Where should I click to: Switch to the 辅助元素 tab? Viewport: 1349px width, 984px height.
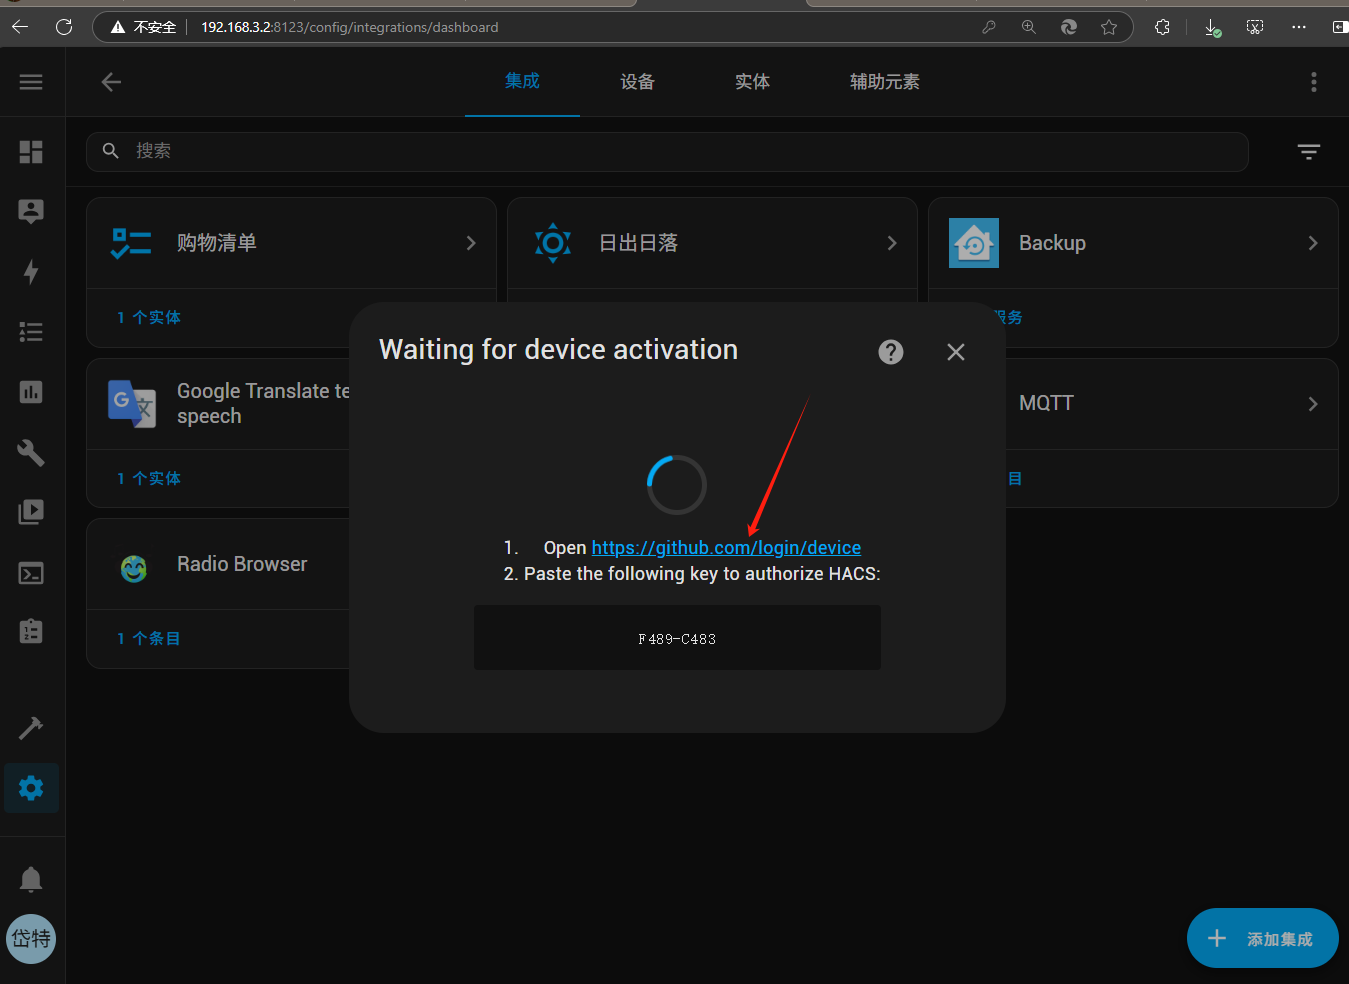tap(884, 82)
